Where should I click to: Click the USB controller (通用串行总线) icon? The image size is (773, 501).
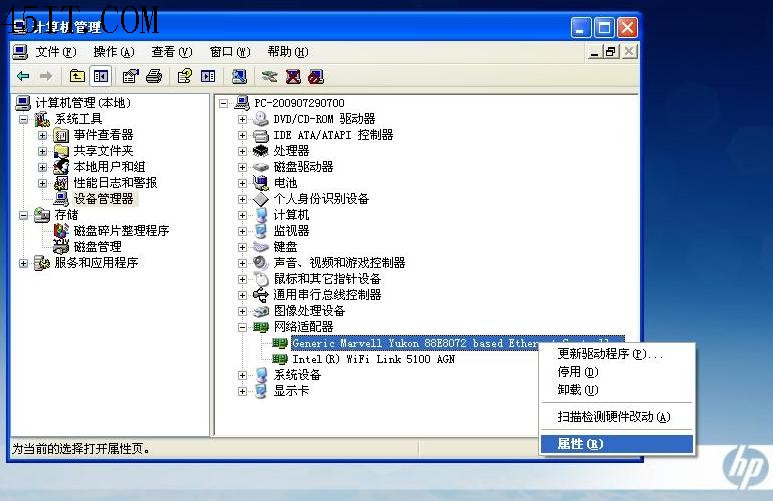coord(260,295)
